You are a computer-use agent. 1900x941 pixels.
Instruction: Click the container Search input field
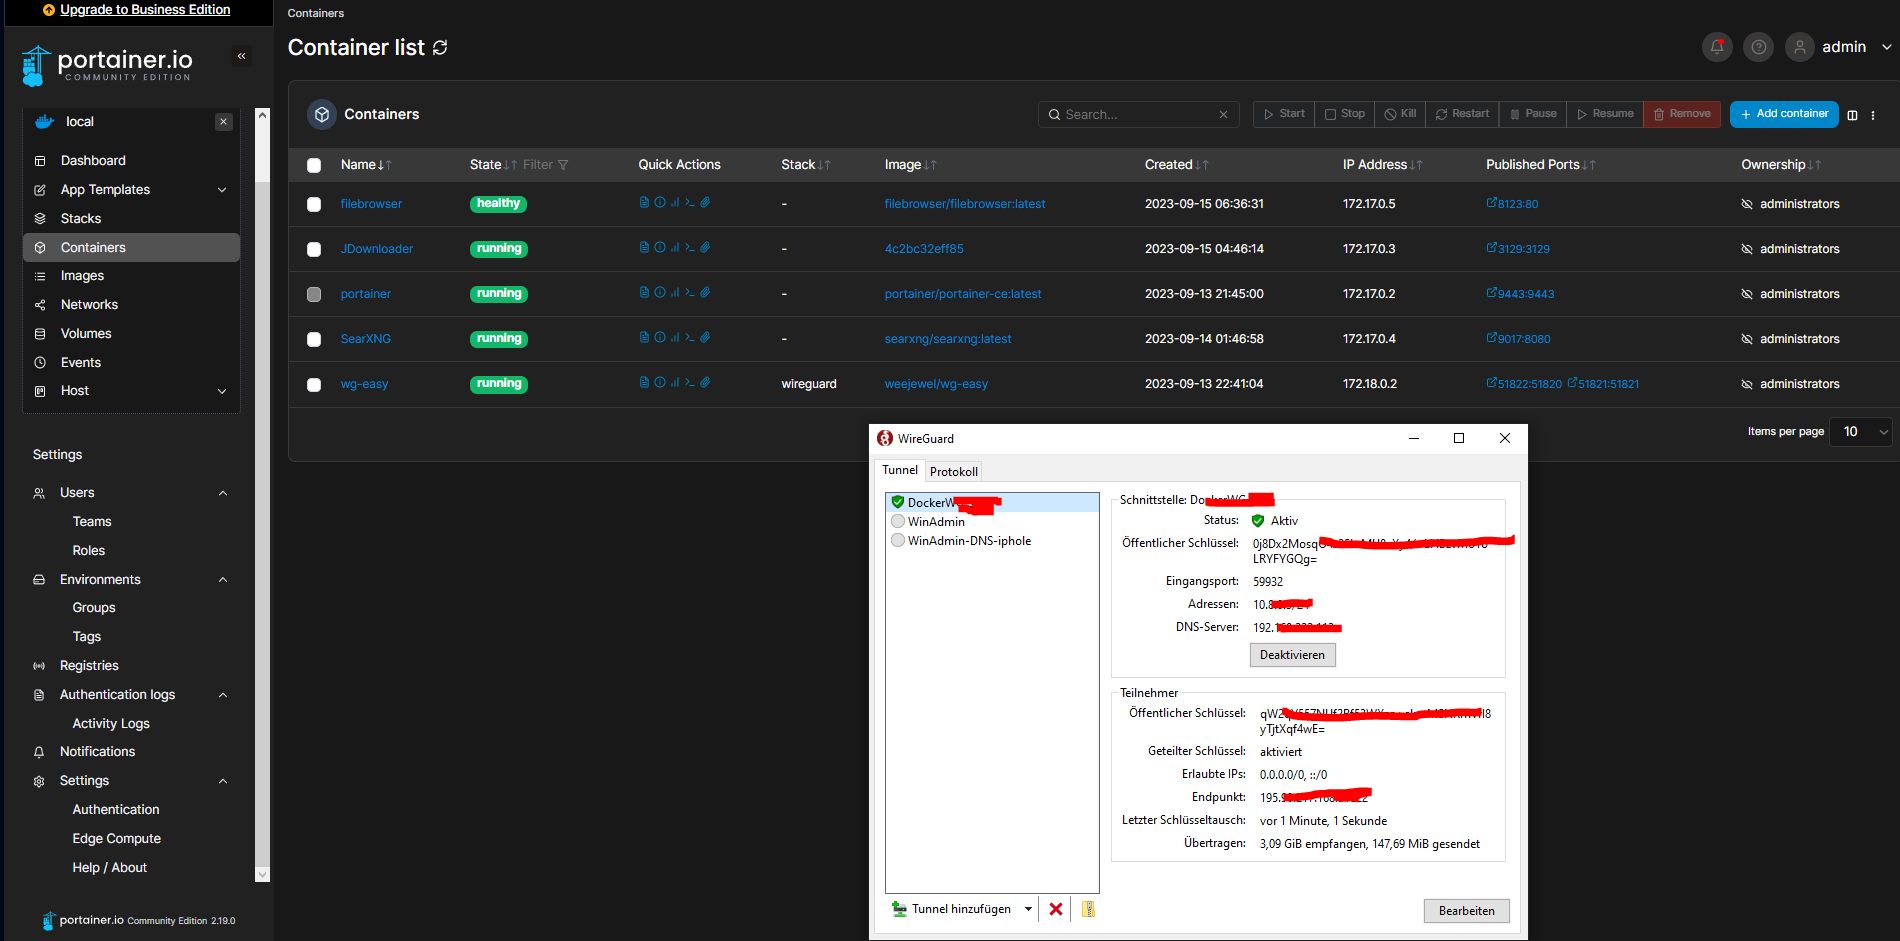click(1138, 114)
